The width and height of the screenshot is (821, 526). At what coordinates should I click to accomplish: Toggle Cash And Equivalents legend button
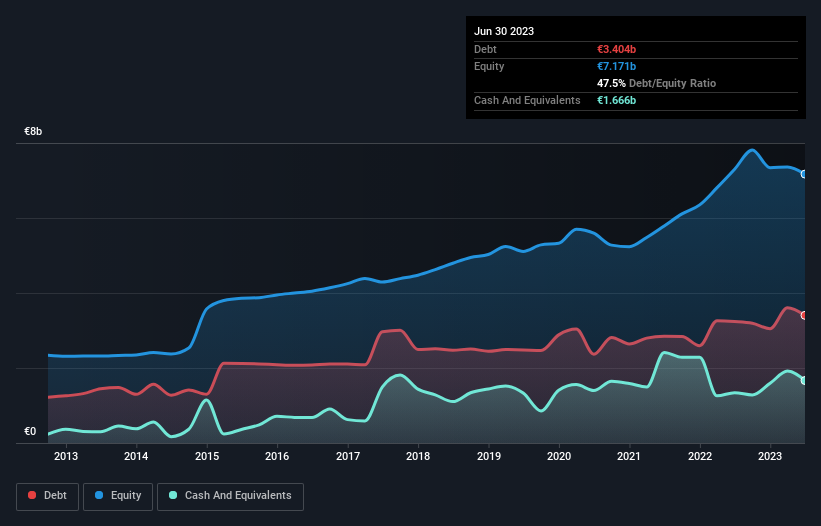point(230,496)
